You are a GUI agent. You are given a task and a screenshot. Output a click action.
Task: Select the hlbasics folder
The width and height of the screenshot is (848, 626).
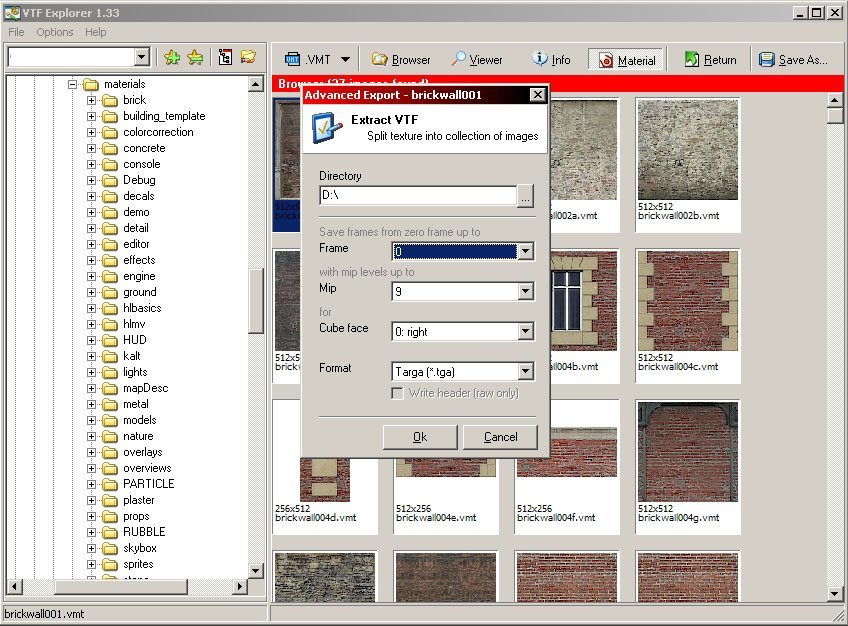pyautogui.click(x=142, y=308)
